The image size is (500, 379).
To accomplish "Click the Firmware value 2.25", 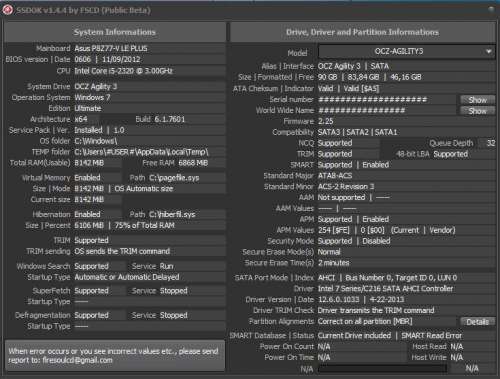I will click(325, 121).
